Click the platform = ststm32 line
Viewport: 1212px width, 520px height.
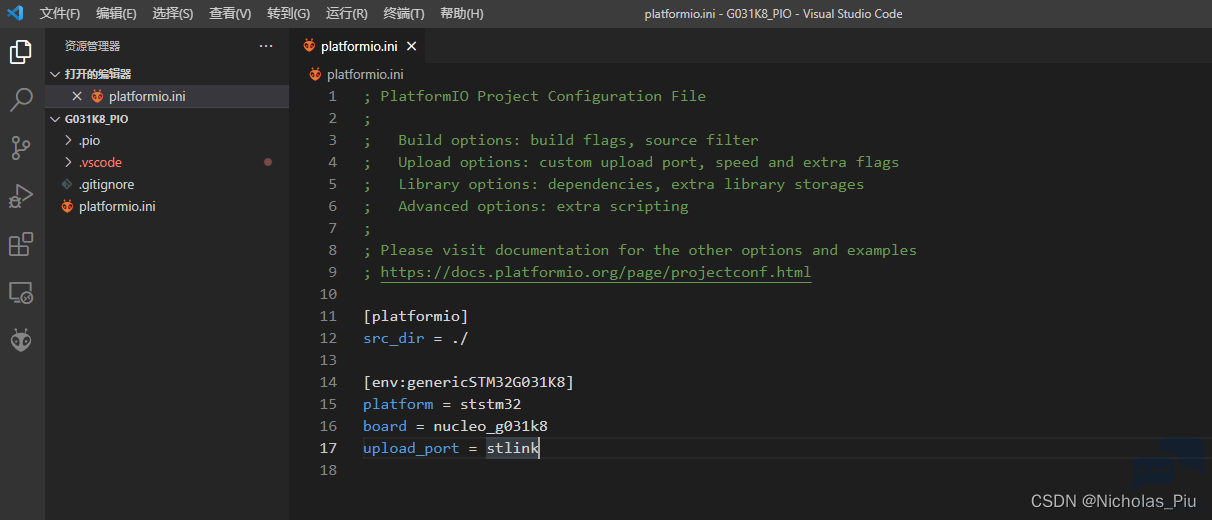442,404
